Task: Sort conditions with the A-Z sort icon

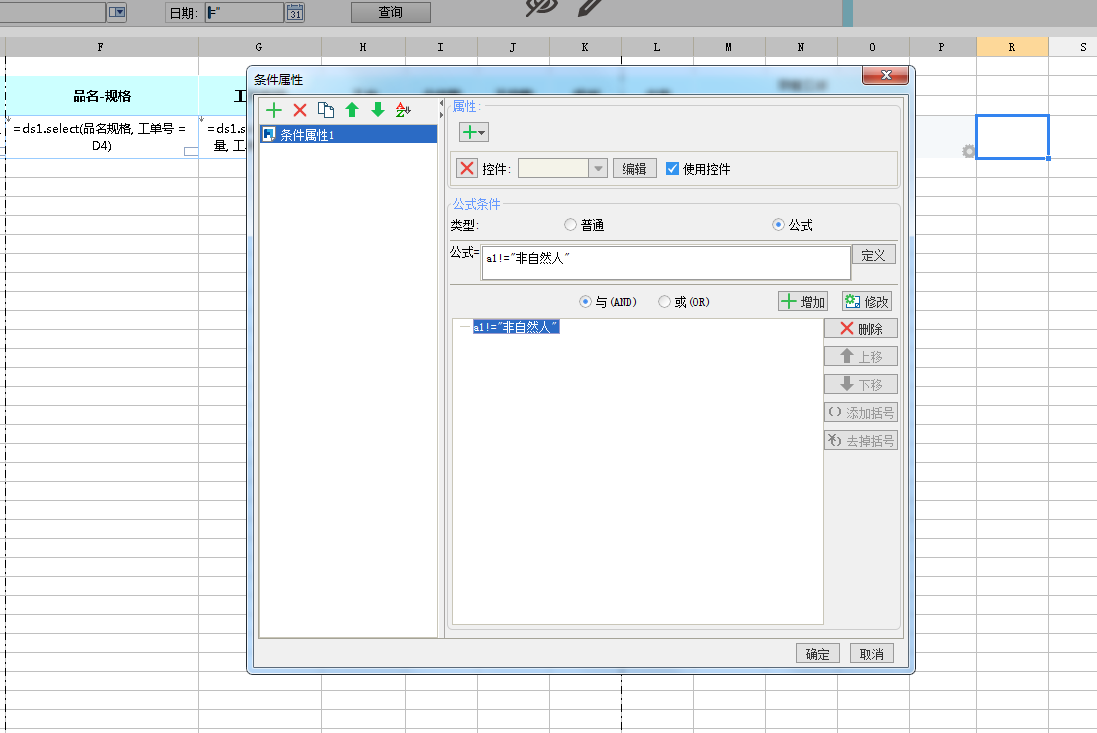Action: [x=403, y=110]
